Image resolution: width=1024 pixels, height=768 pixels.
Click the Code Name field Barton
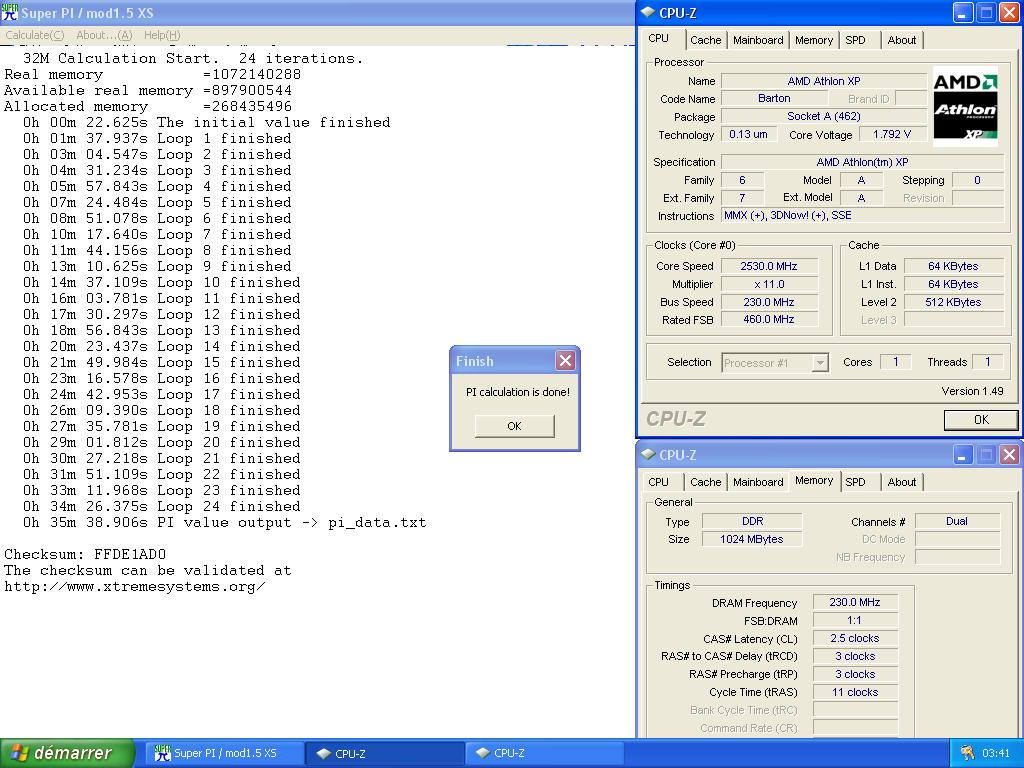tap(774, 99)
